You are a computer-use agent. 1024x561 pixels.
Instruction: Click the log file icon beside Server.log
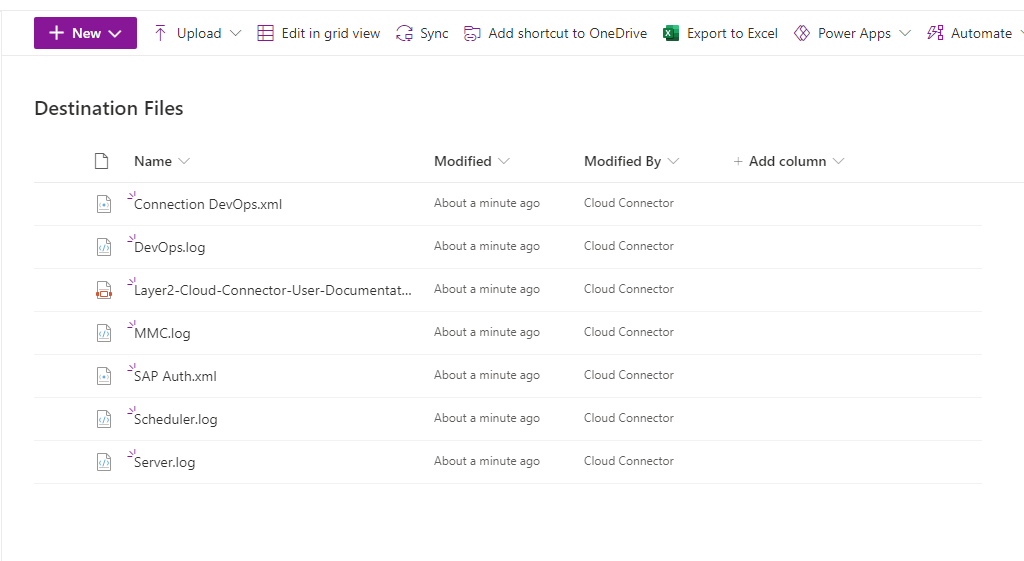tap(103, 462)
